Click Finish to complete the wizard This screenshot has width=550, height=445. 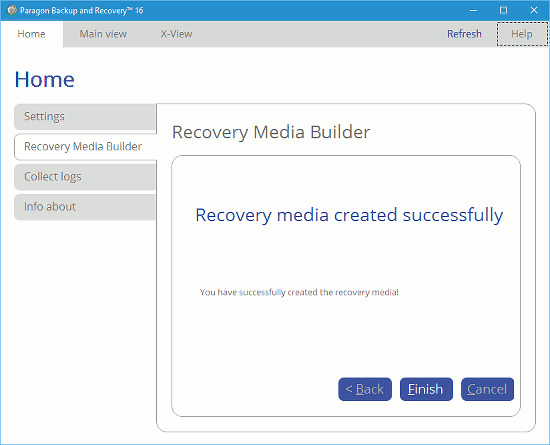pos(426,389)
